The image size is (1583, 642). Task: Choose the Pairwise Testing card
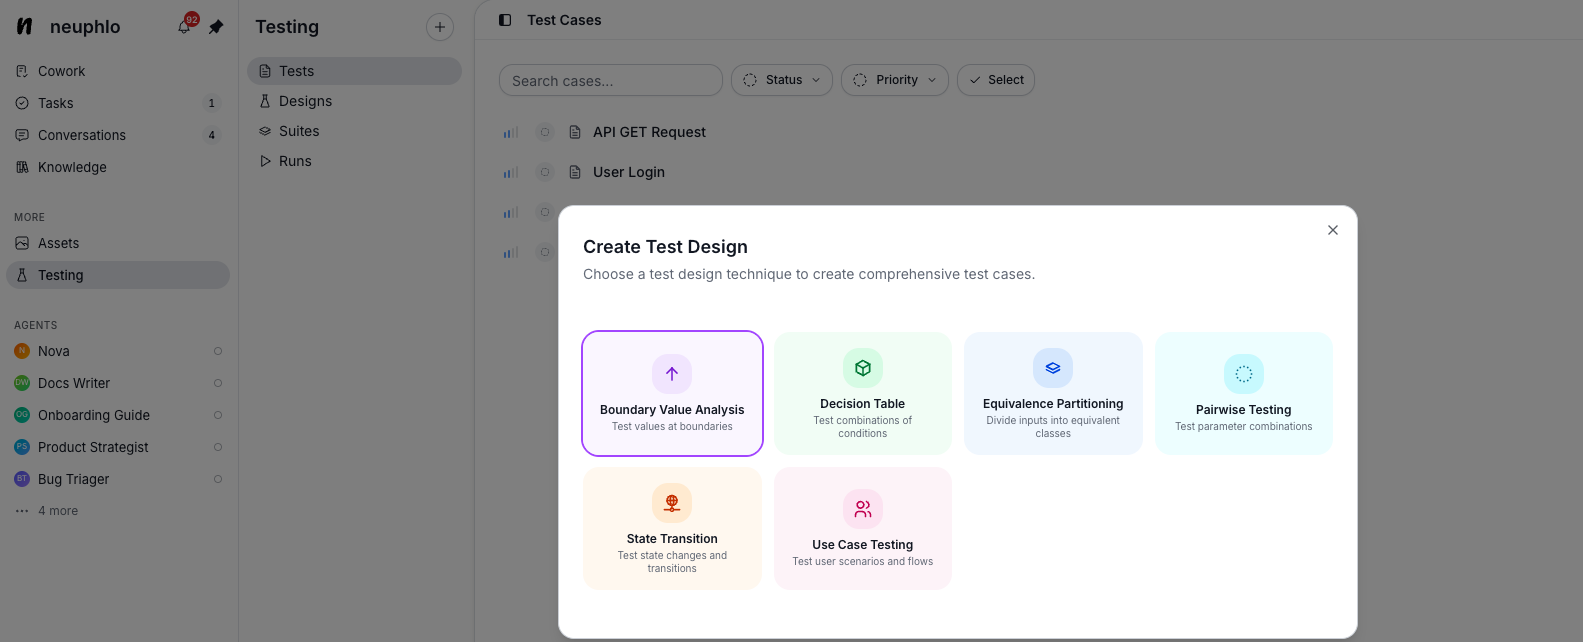click(x=1244, y=394)
